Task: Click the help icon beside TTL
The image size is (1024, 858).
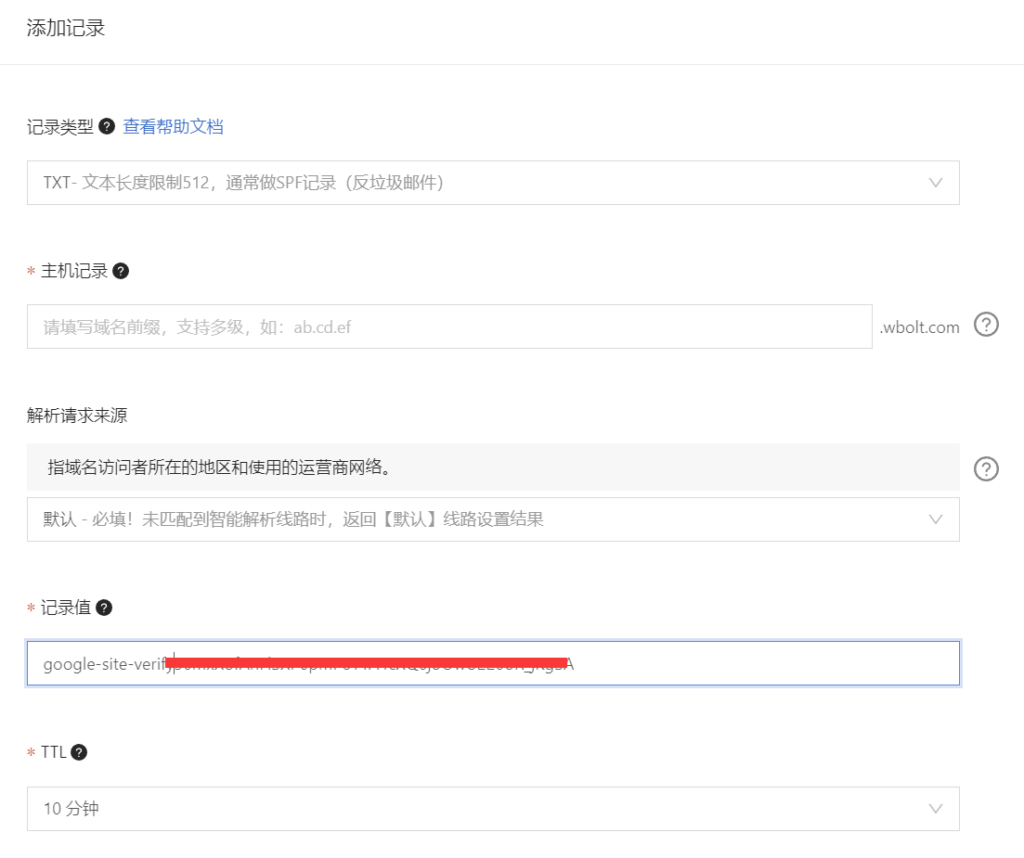Action: (x=79, y=752)
